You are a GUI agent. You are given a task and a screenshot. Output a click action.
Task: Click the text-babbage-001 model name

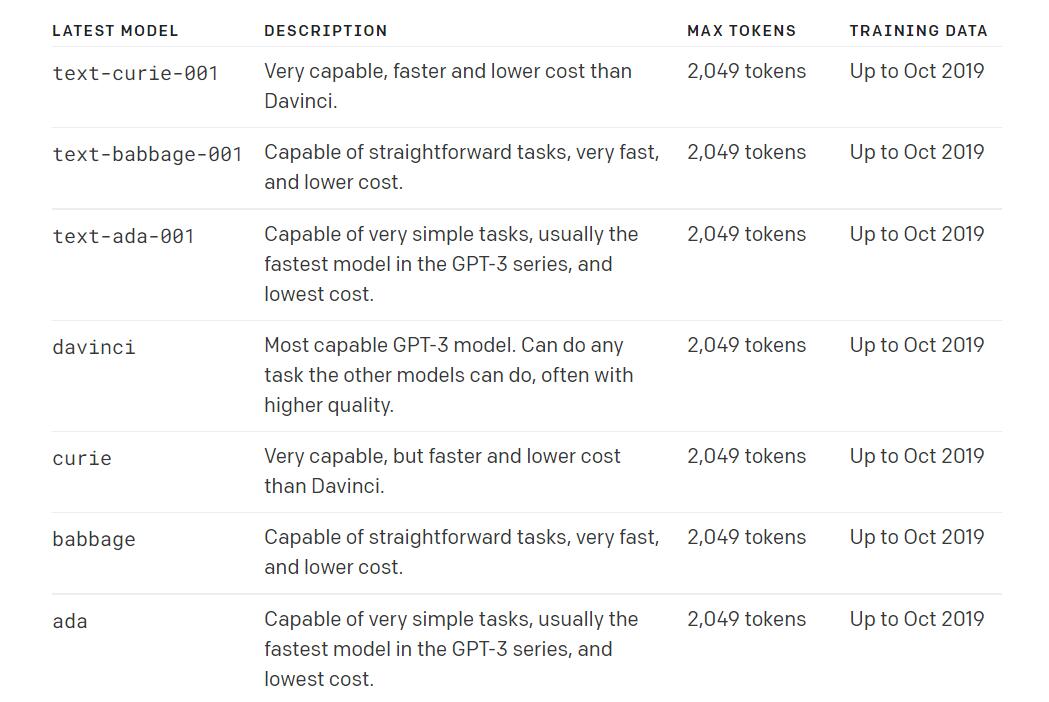[x=147, y=154]
